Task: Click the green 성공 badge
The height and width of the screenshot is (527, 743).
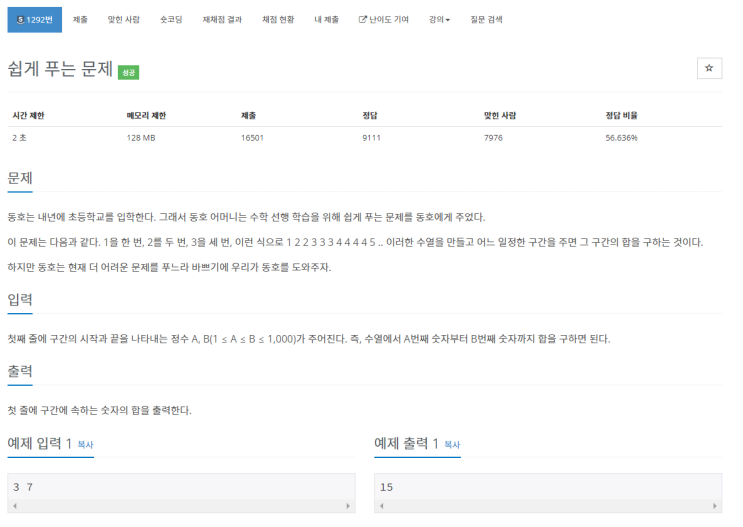Action: [x=128, y=73]
